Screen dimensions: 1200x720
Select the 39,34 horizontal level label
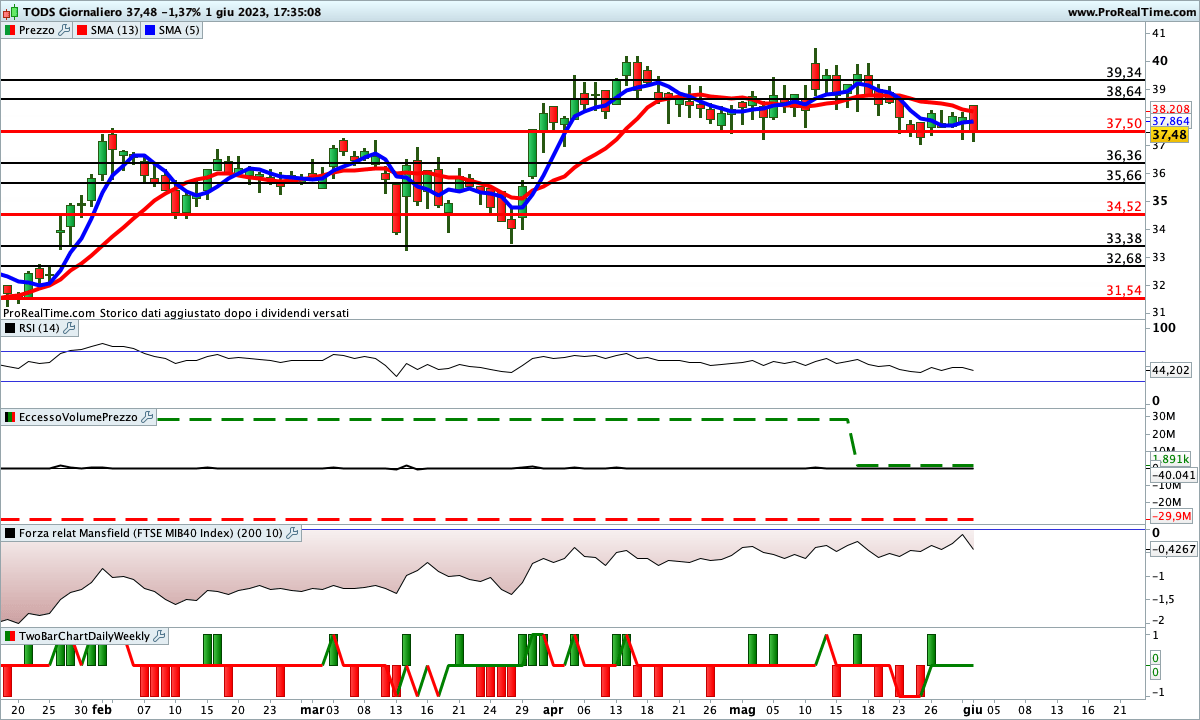[x=1124, y=73]
